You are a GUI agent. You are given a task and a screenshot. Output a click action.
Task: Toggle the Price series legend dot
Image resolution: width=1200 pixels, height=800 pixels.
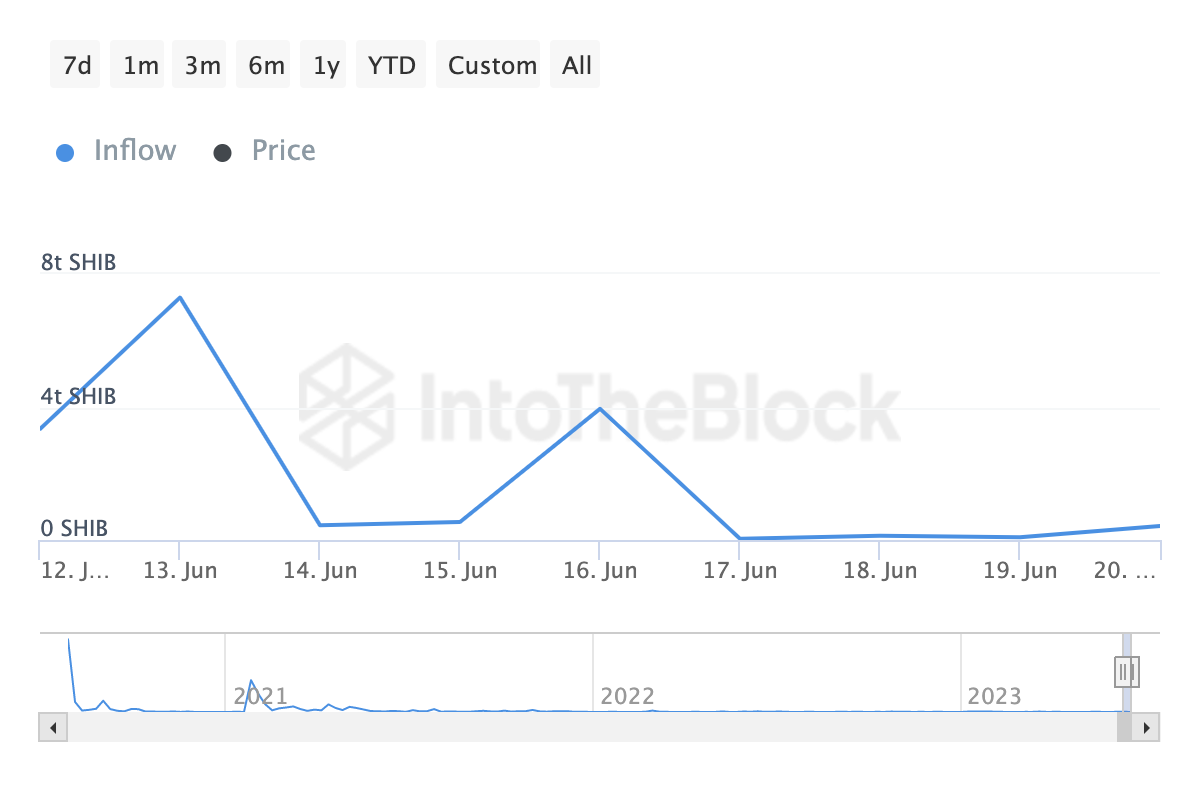[222, 153]
